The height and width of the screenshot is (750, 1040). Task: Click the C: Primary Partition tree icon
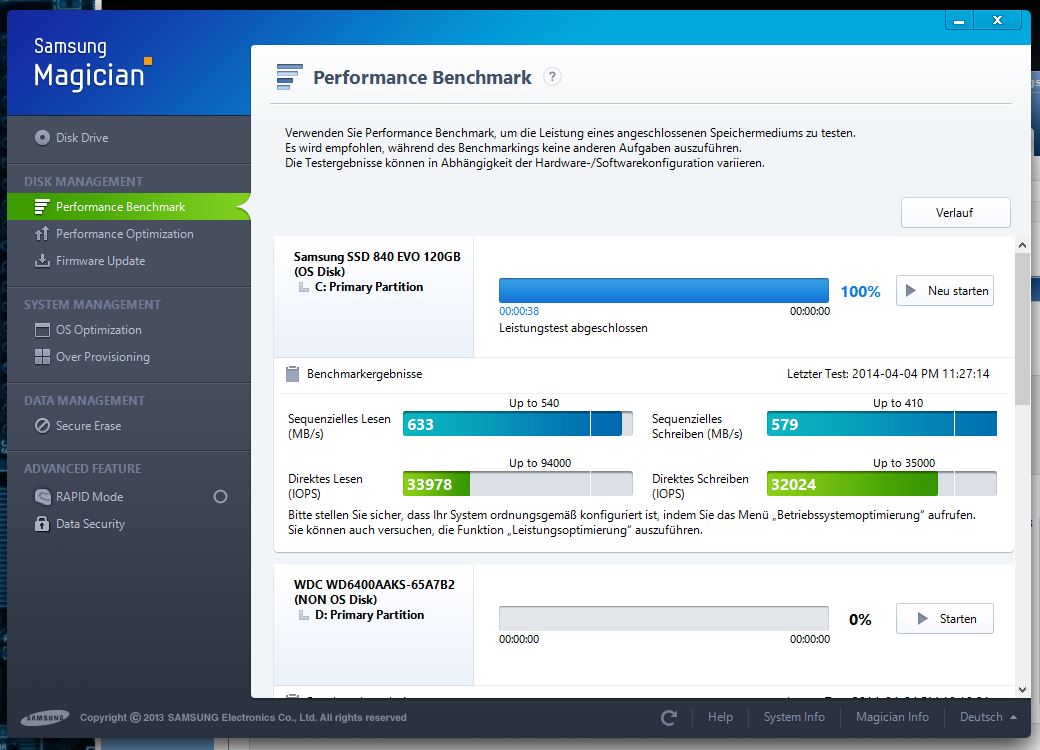tap(304, 287)
